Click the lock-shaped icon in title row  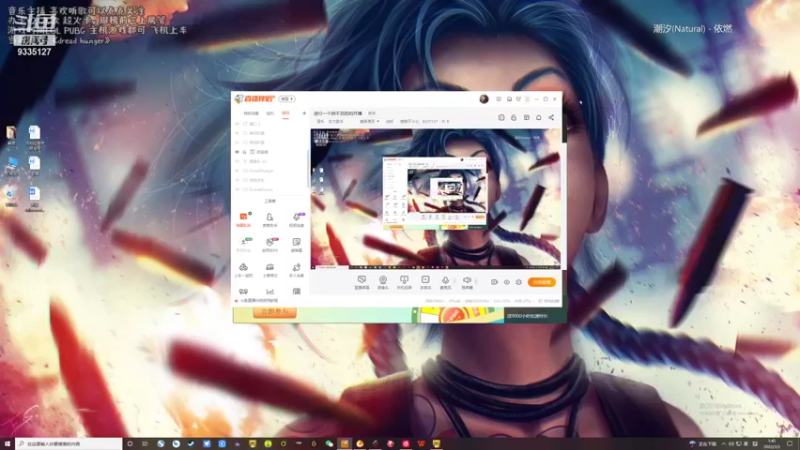pyautogui.click(x=514, y=117)
